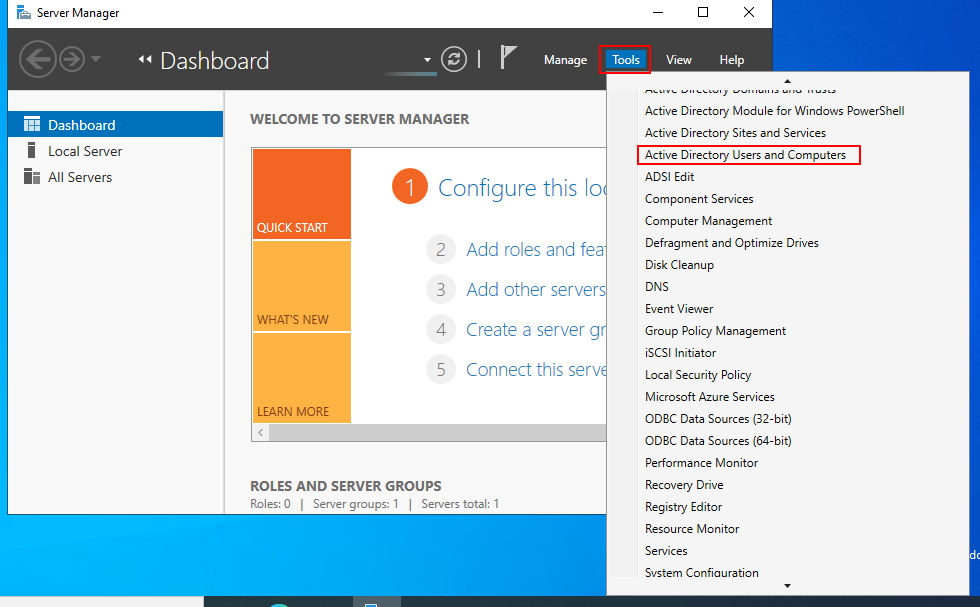The image size is (980, 607).
Task: Open the Help menu
Action: pyautogui.click(x=731, y=60)
